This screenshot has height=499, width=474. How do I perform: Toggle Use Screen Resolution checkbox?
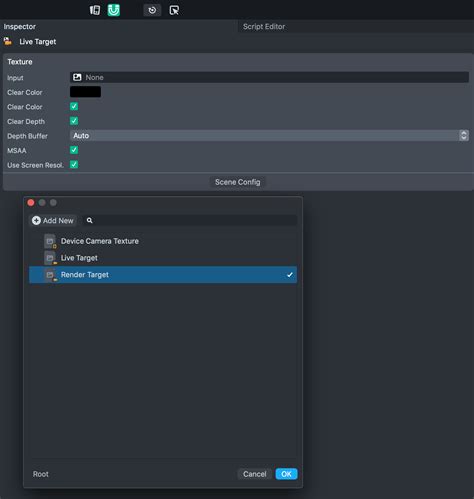point(74,164)
